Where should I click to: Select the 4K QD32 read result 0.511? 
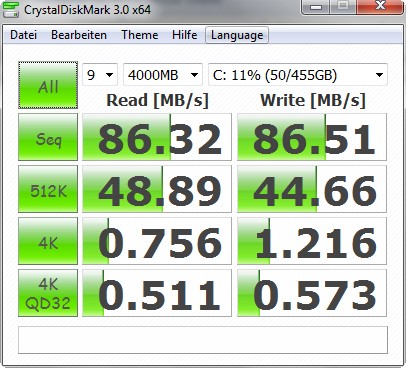(157, 293)
